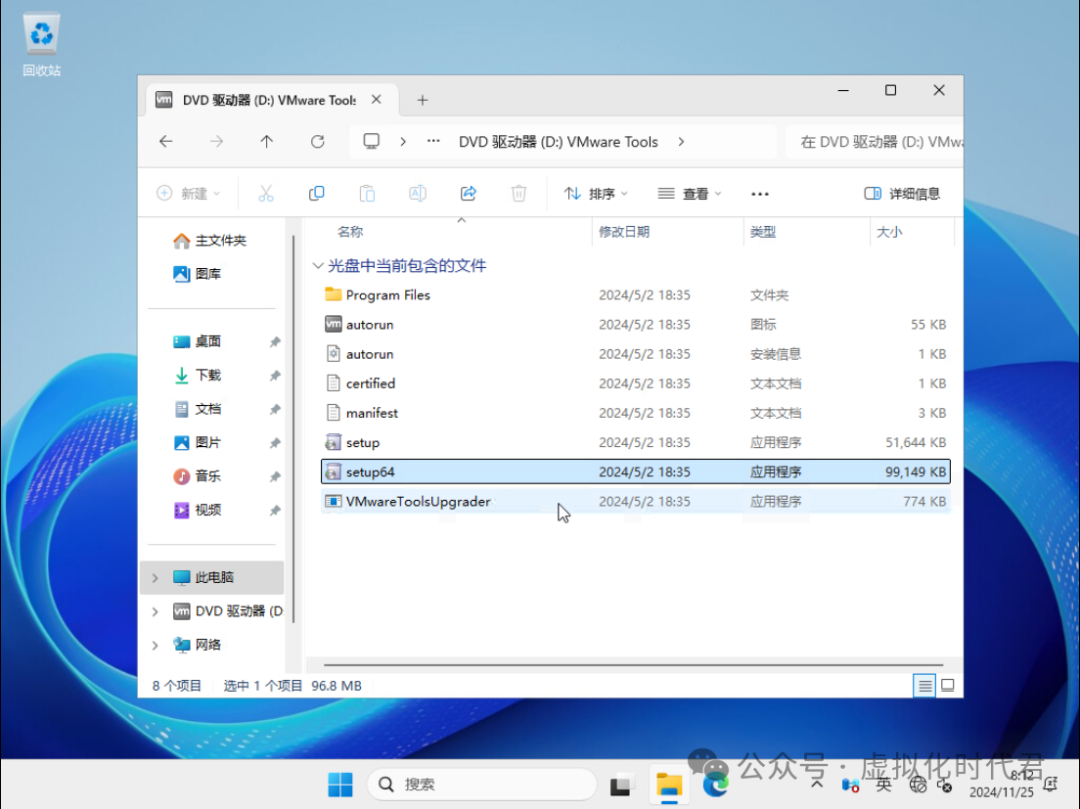Open Microsoft Edge from taskbar
The height and width of the screenshot is (809, 1080).
click(716, 784)
